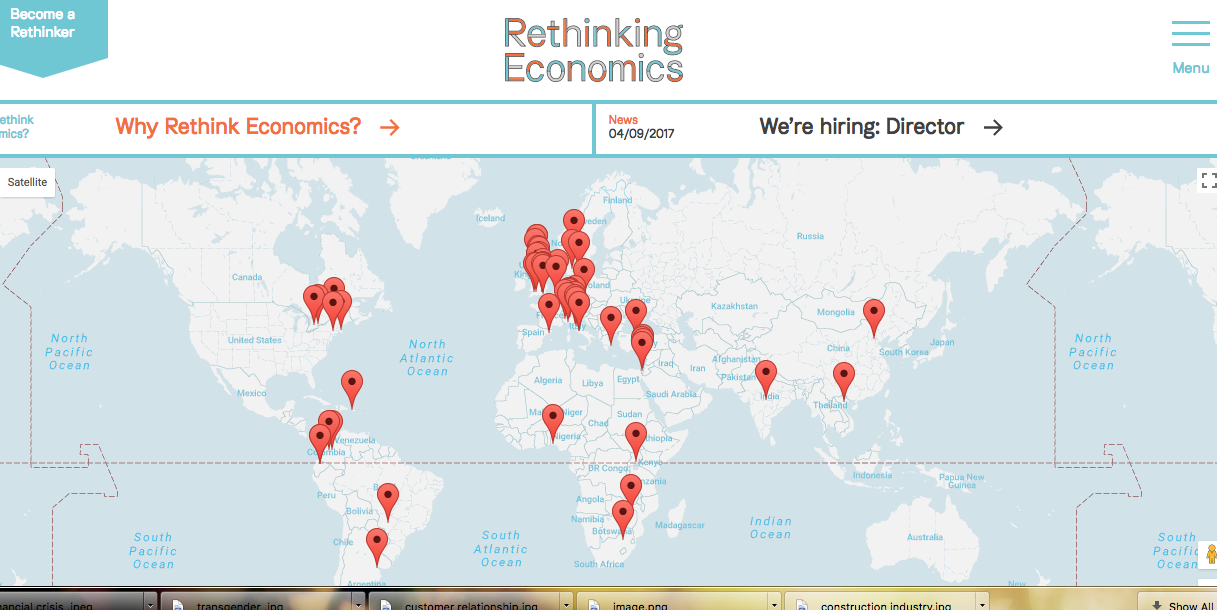Click the Indonesia label on the map

pyautogui.click(x=872, y=475)
